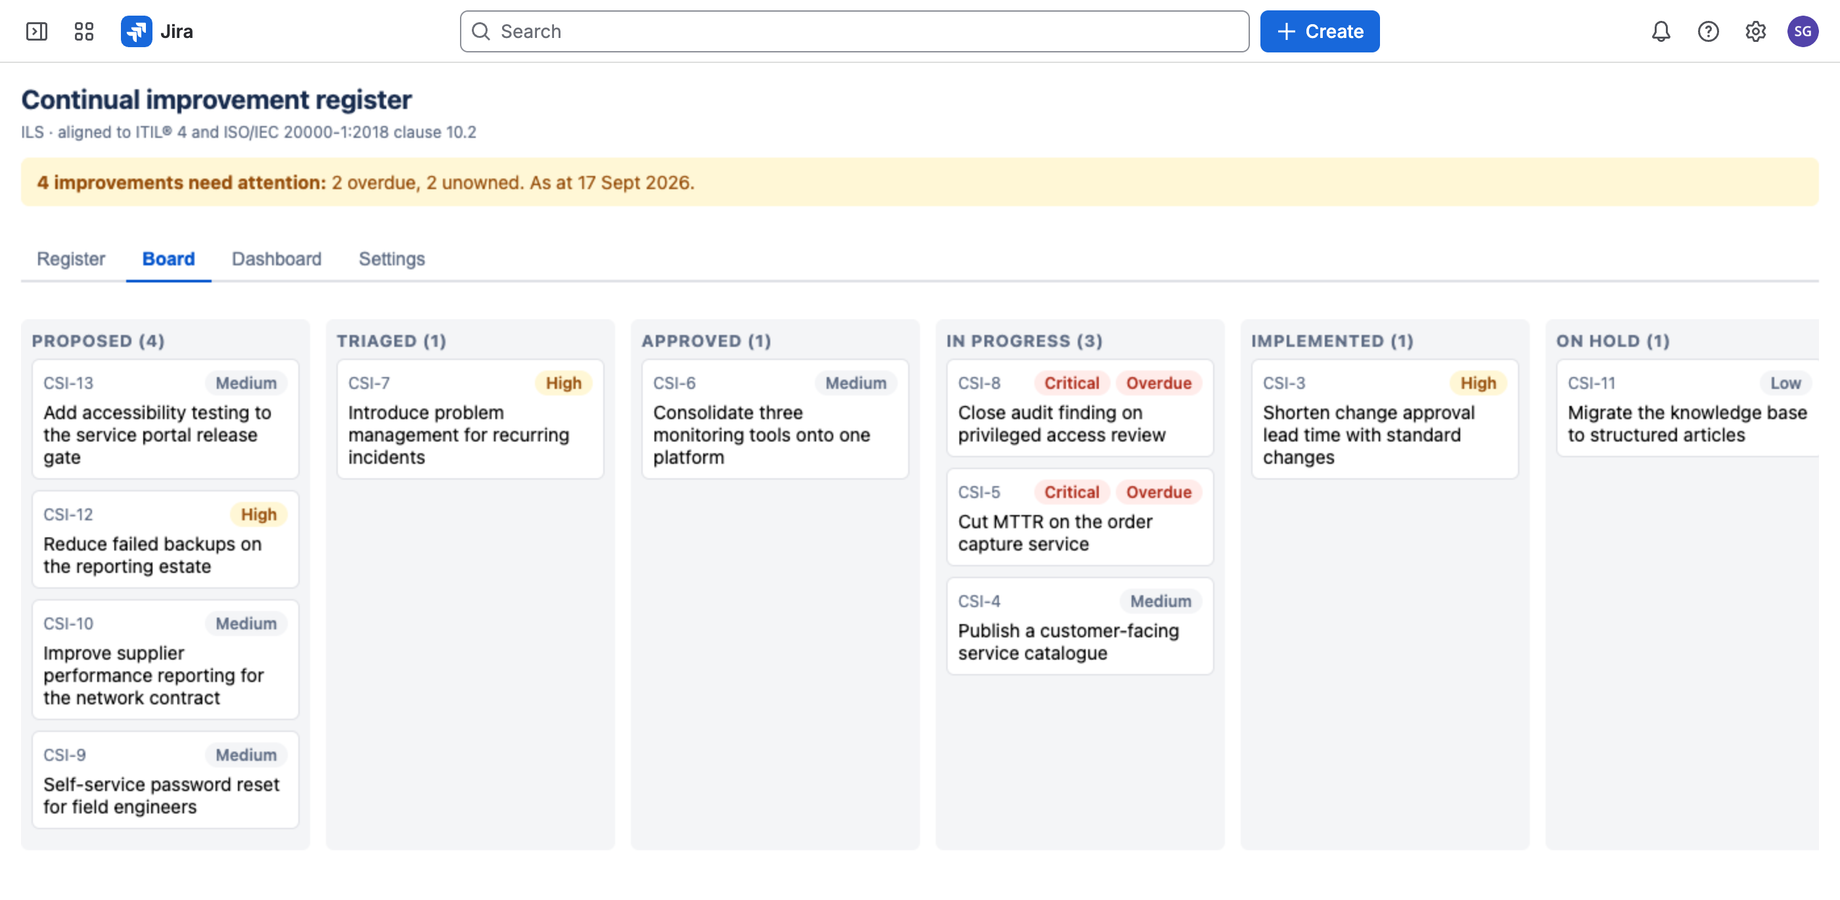The height and width of the screenshot is (900, 1840).
Task: Click the Low badge on CSI-11
Action: 1785,383
